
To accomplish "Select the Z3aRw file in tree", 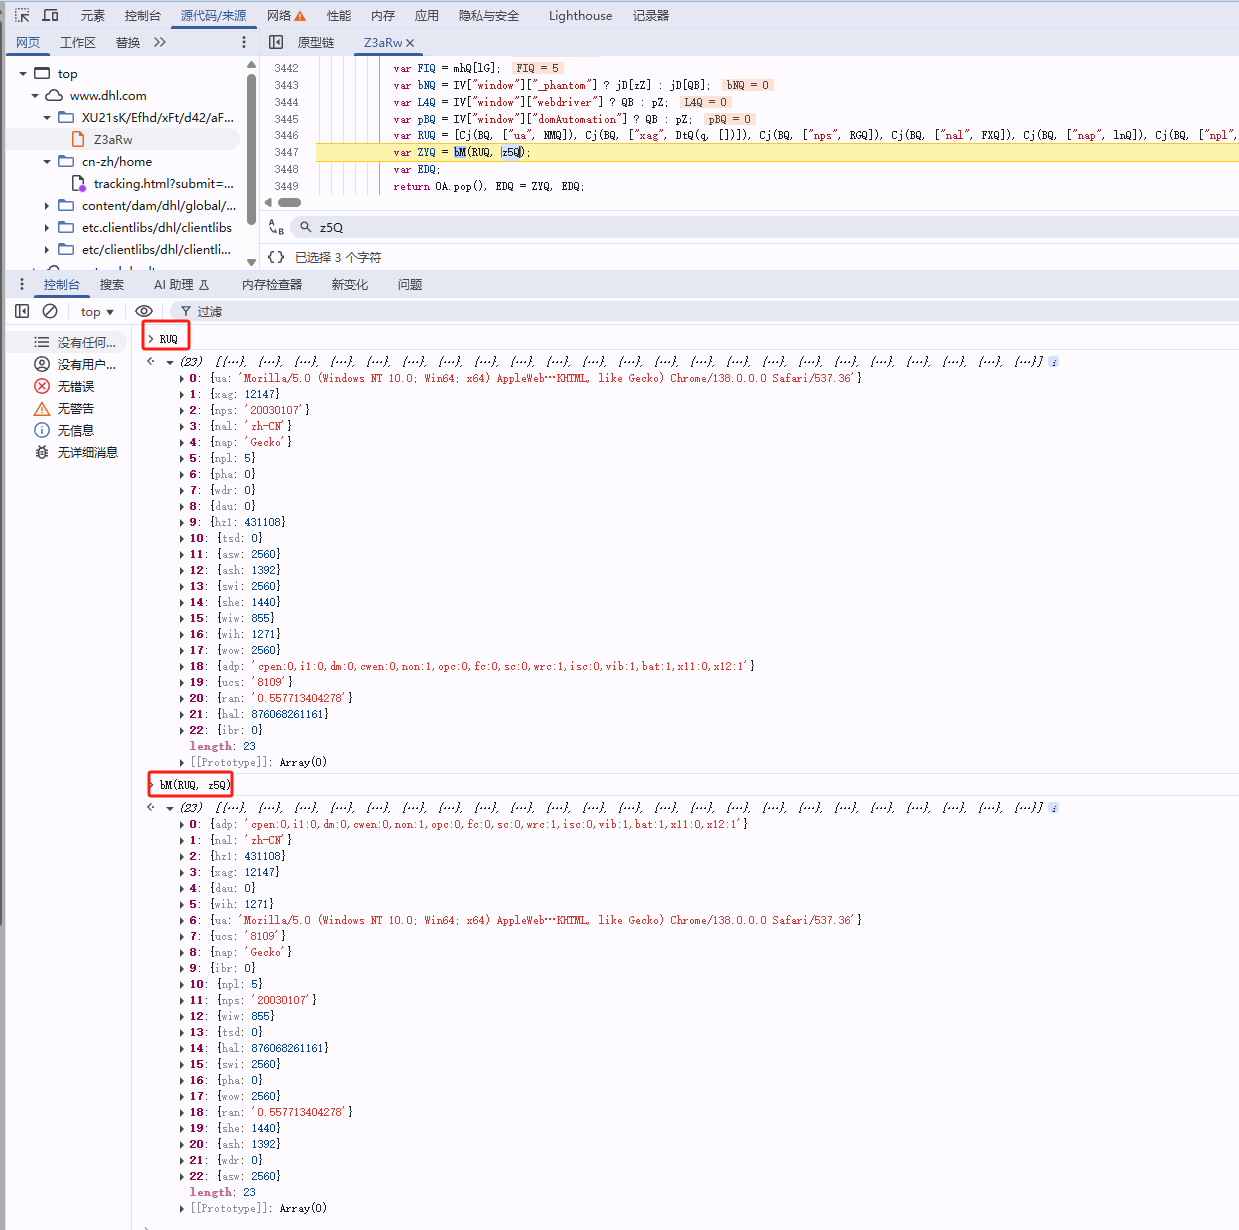I will coord(113,140).
